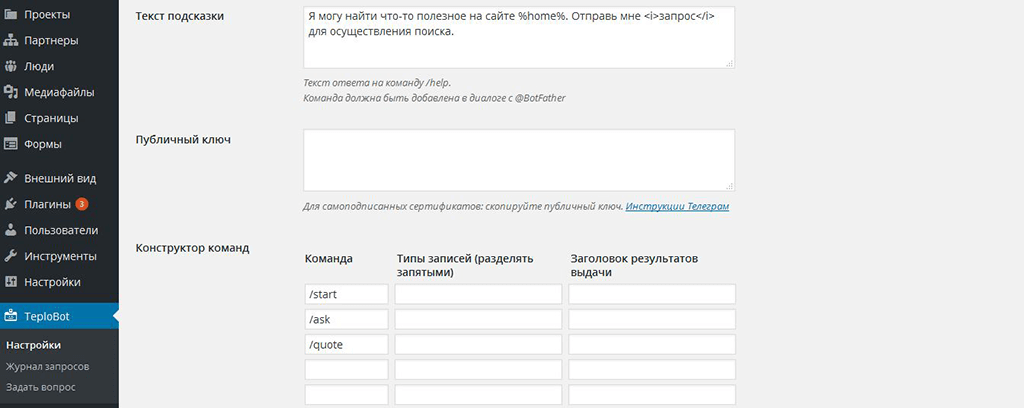Click the Заголовок результатов выдачи header

[x=634, y=266]
